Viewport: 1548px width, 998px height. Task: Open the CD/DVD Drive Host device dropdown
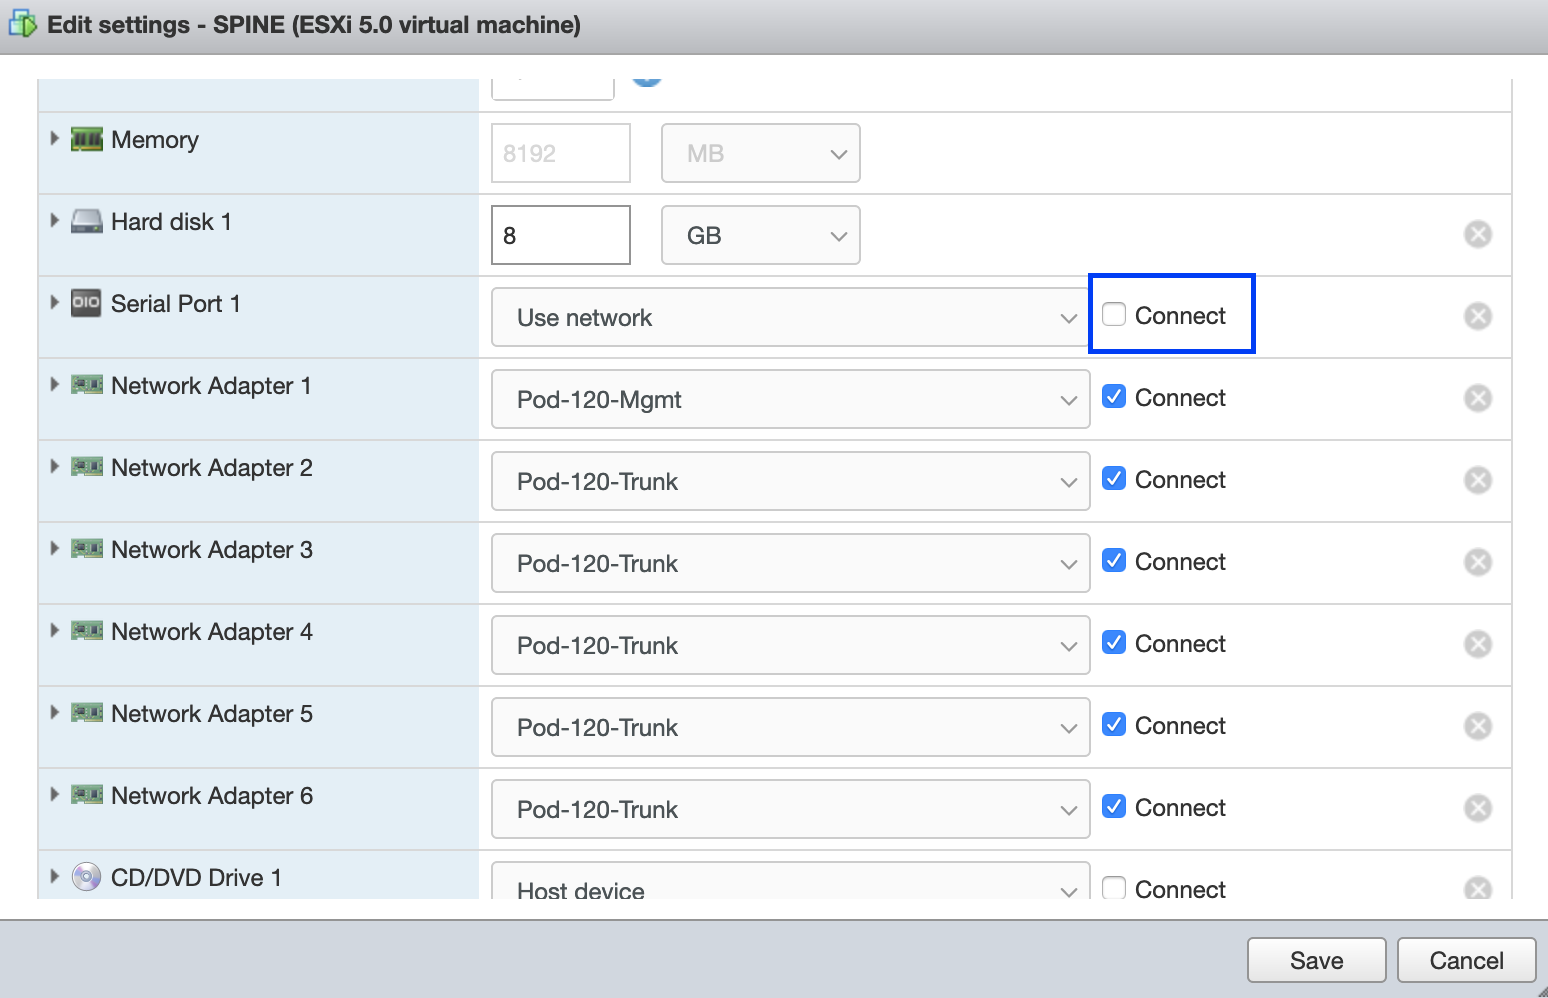[790, 884]
